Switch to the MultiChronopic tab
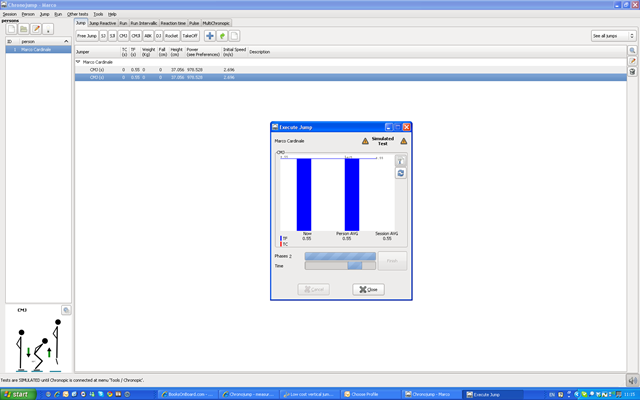This screenshot has width=640, height=400. (x=216, y=23)
